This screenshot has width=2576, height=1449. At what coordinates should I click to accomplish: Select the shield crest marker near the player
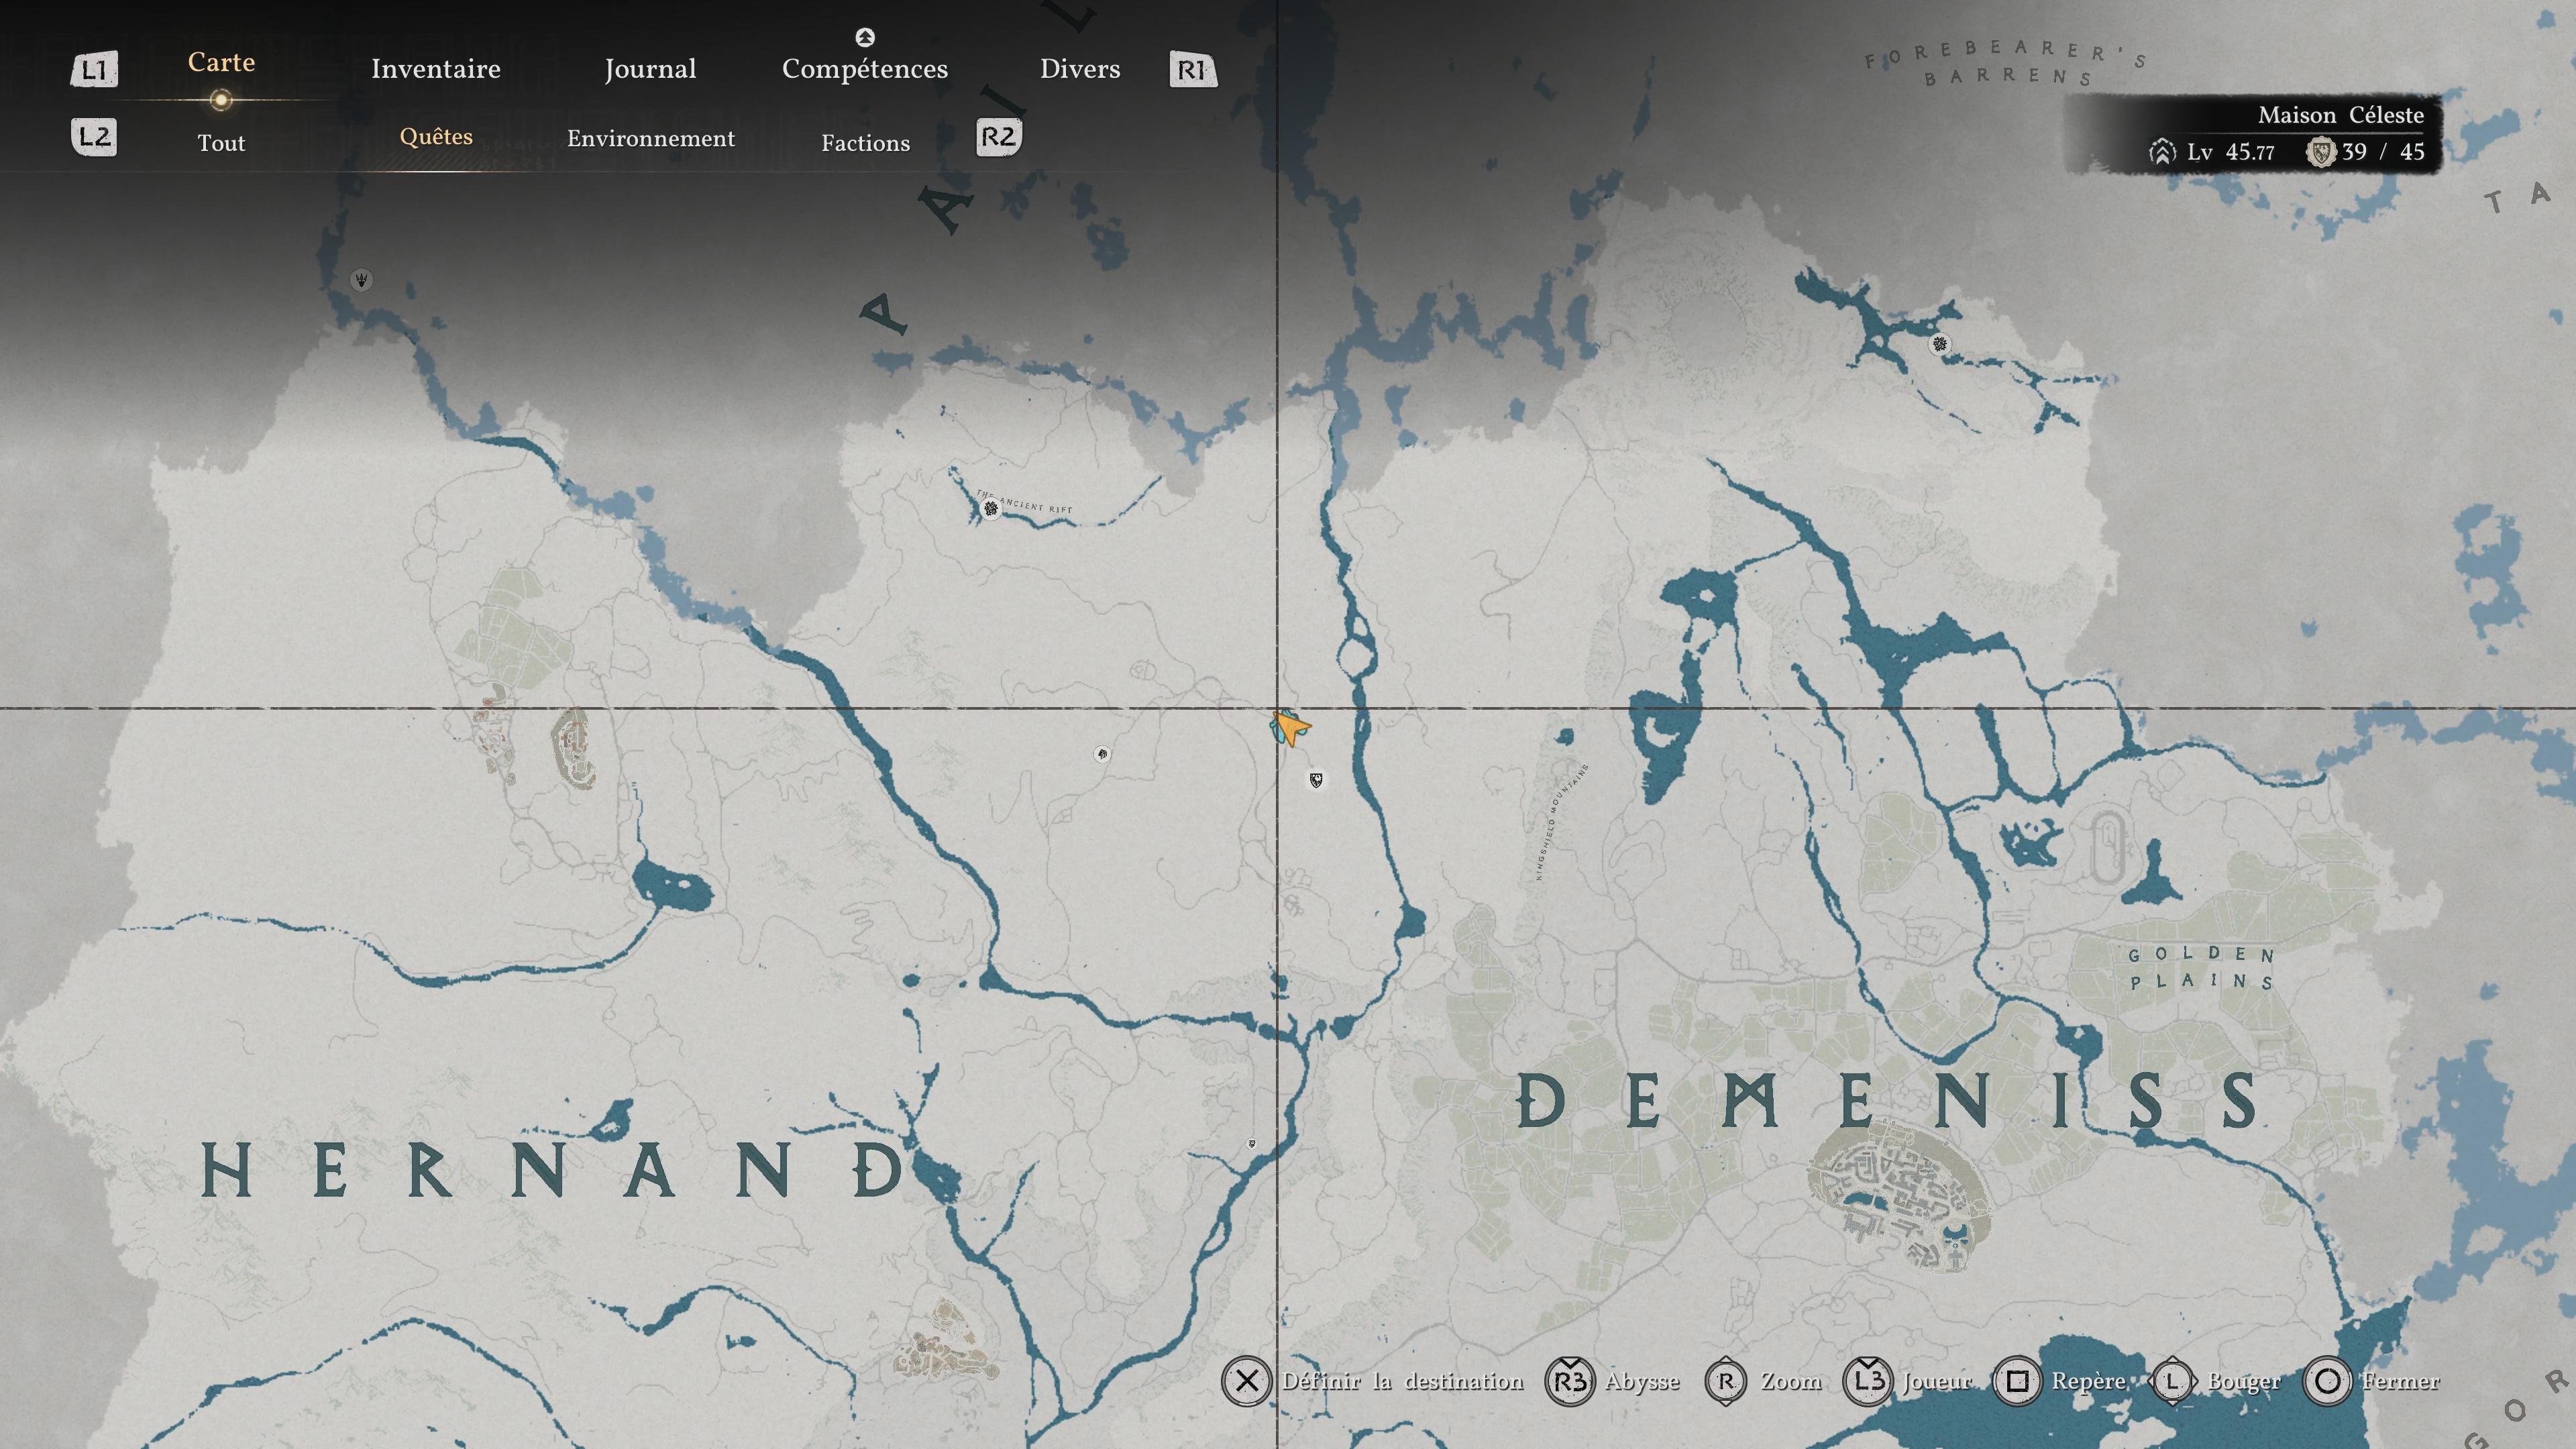(1316, 780)
